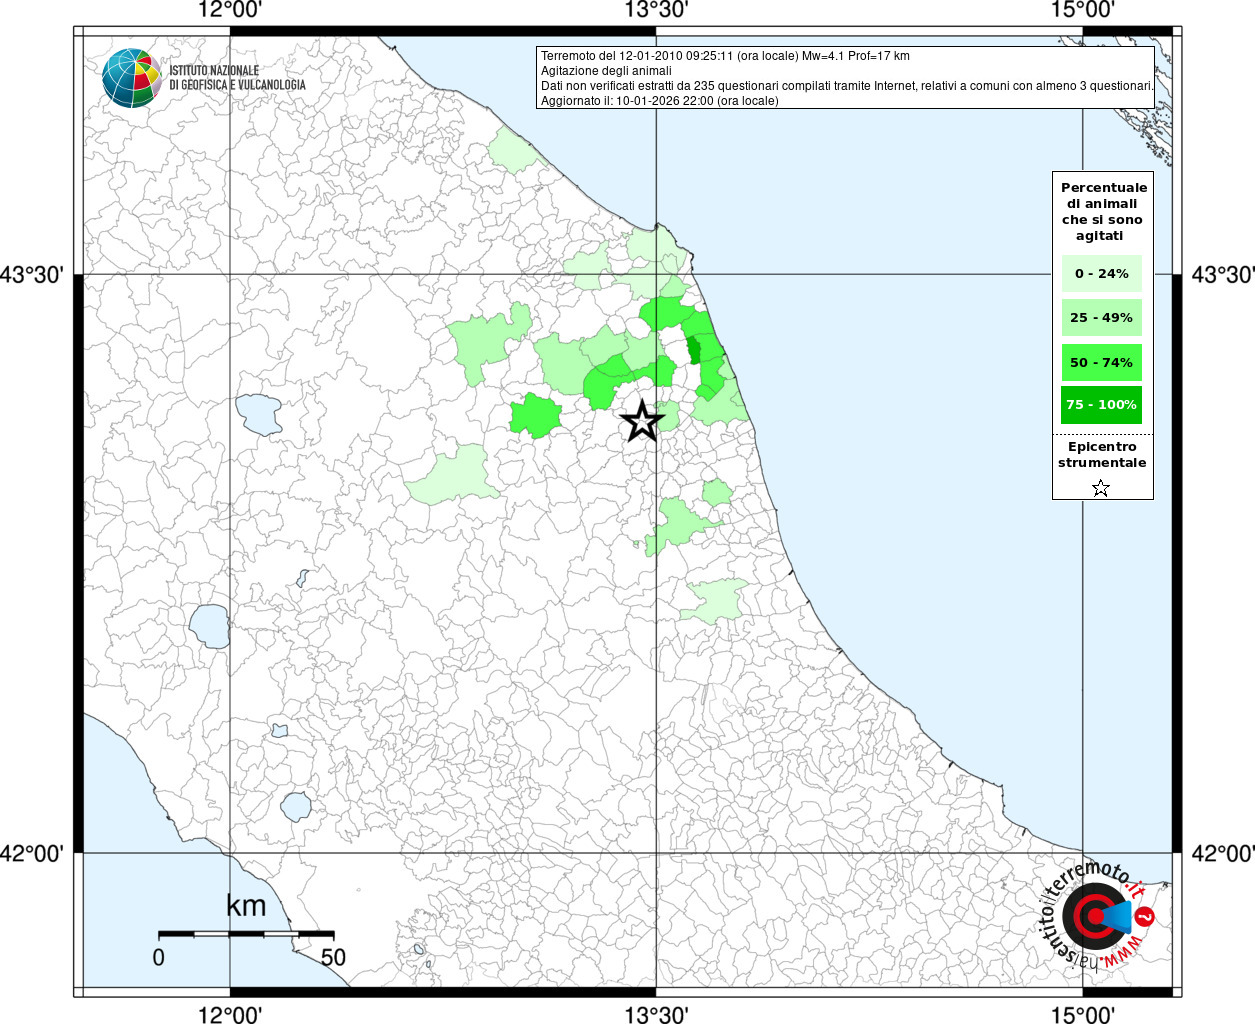Image resolution: width=1255 pixels, height=1024 pixels.
Task: Click the 'Aggiornato il' update date line
Action: point(659,101)
